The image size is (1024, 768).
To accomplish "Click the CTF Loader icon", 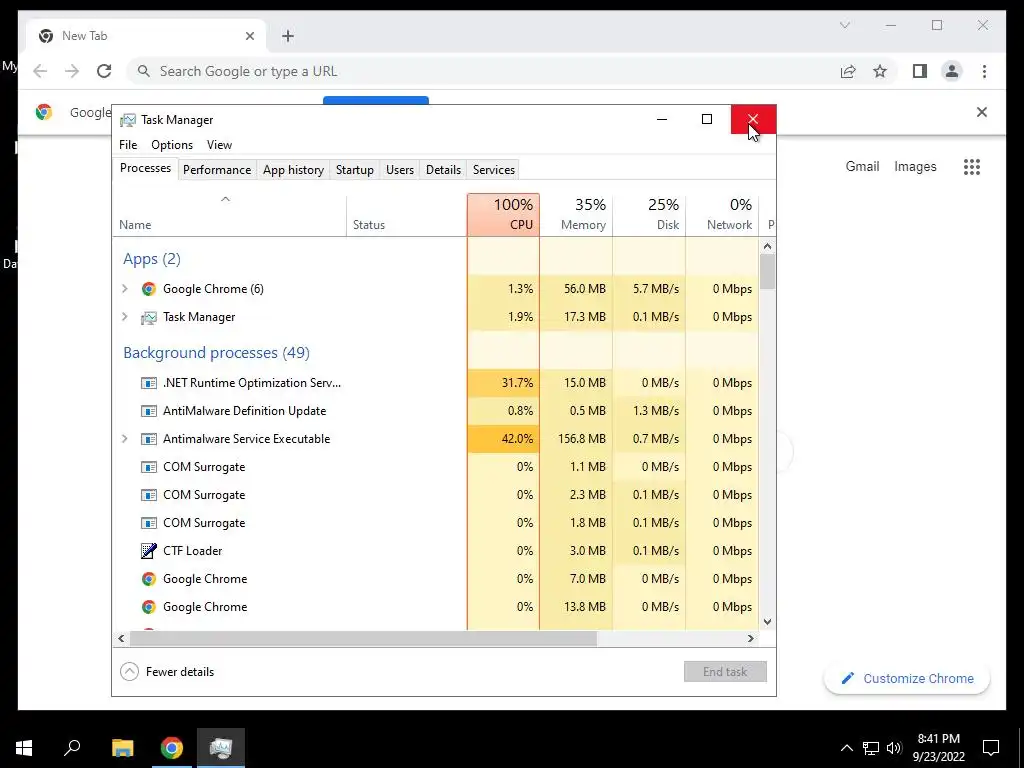I will point(149,551).
